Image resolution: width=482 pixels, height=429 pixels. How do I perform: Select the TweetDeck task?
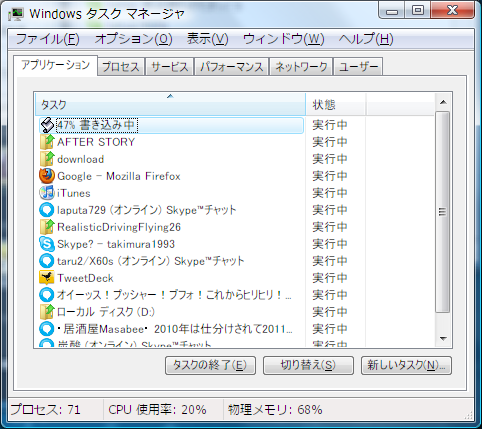(x=85, y=278)
